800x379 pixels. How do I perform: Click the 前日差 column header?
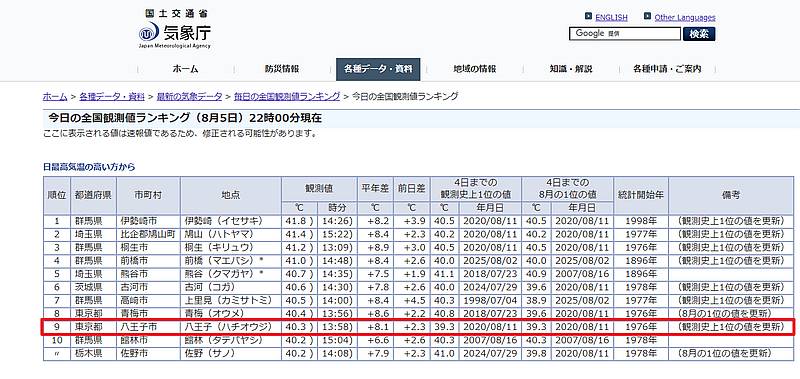coord(412,189)
